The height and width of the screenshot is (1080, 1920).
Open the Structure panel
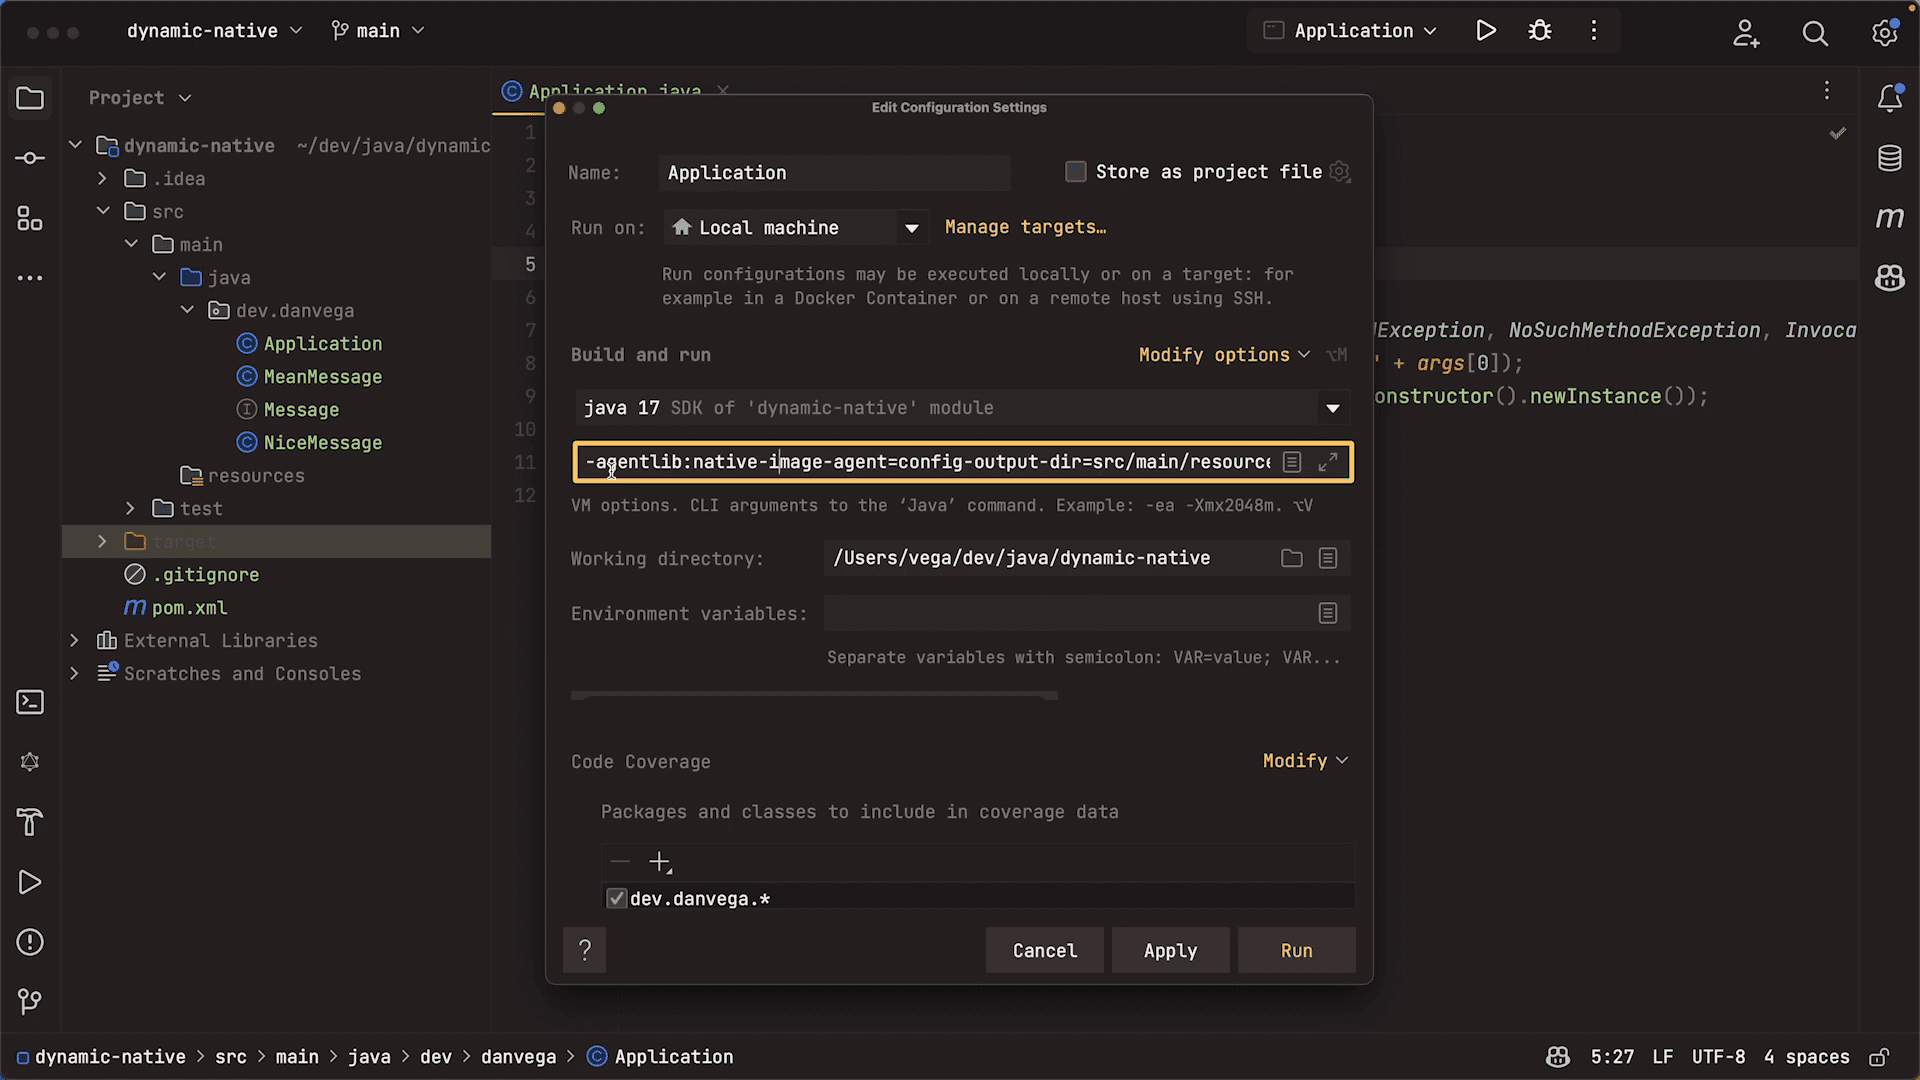(x=30, y=219)
